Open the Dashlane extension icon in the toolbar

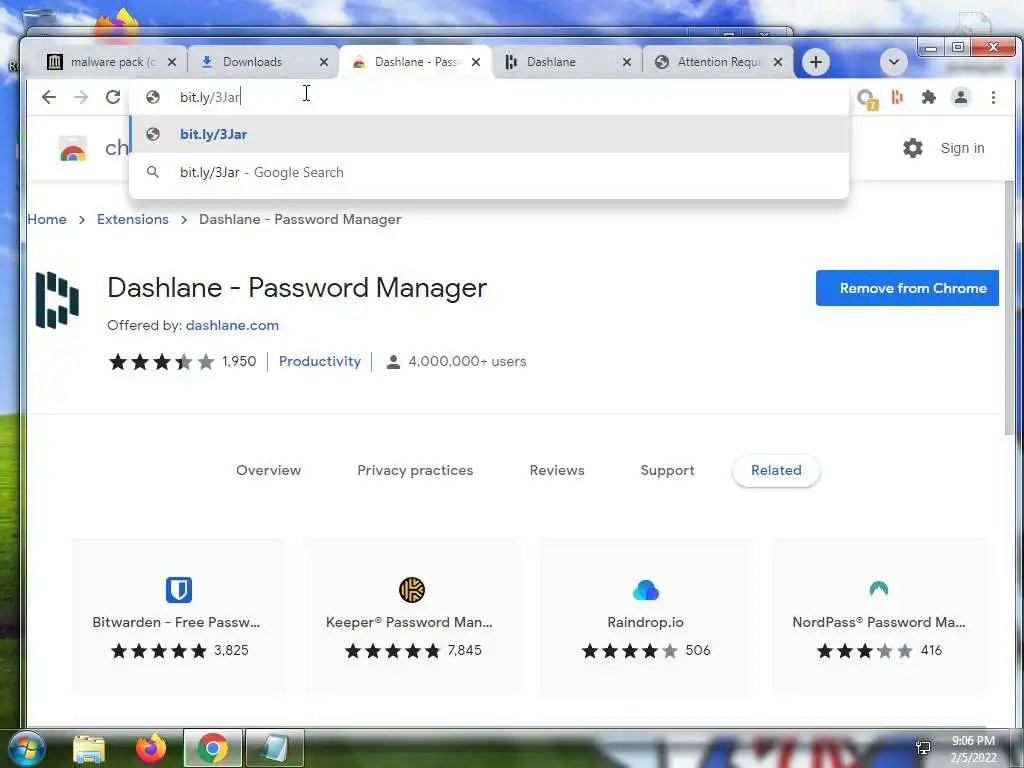coord(897,97)
